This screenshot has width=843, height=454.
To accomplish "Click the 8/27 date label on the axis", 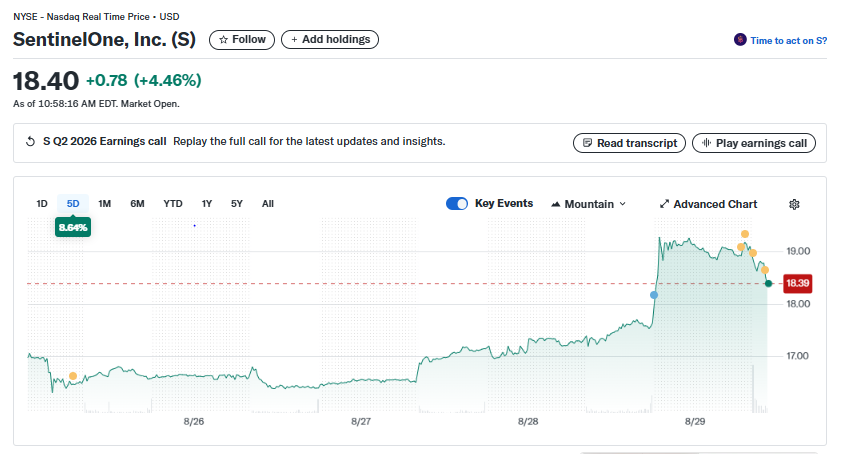I will point(361,422).
